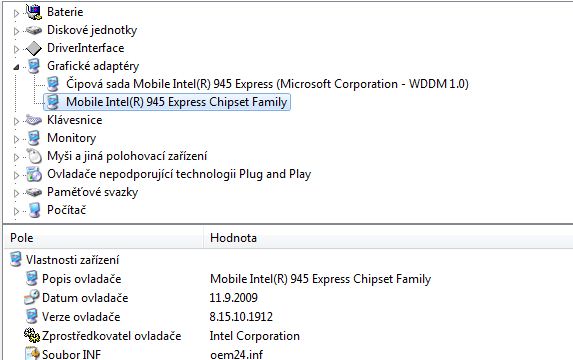Click the Paměťové svazky volume icon

point(34,192)
